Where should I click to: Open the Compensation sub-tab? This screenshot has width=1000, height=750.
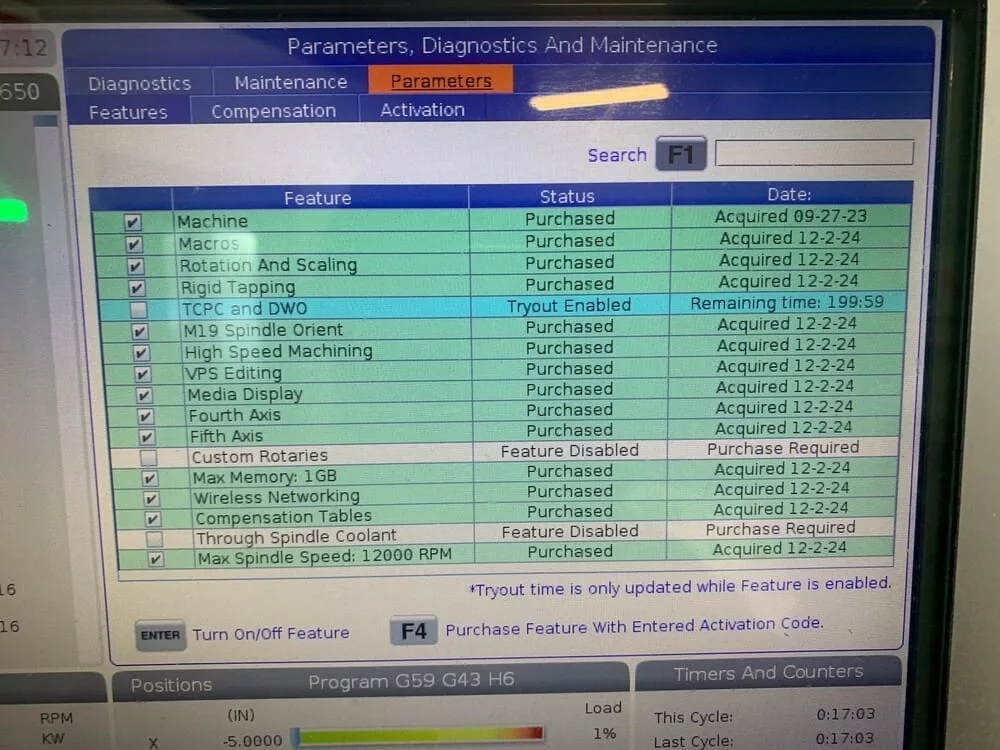[x=273, y=111]
